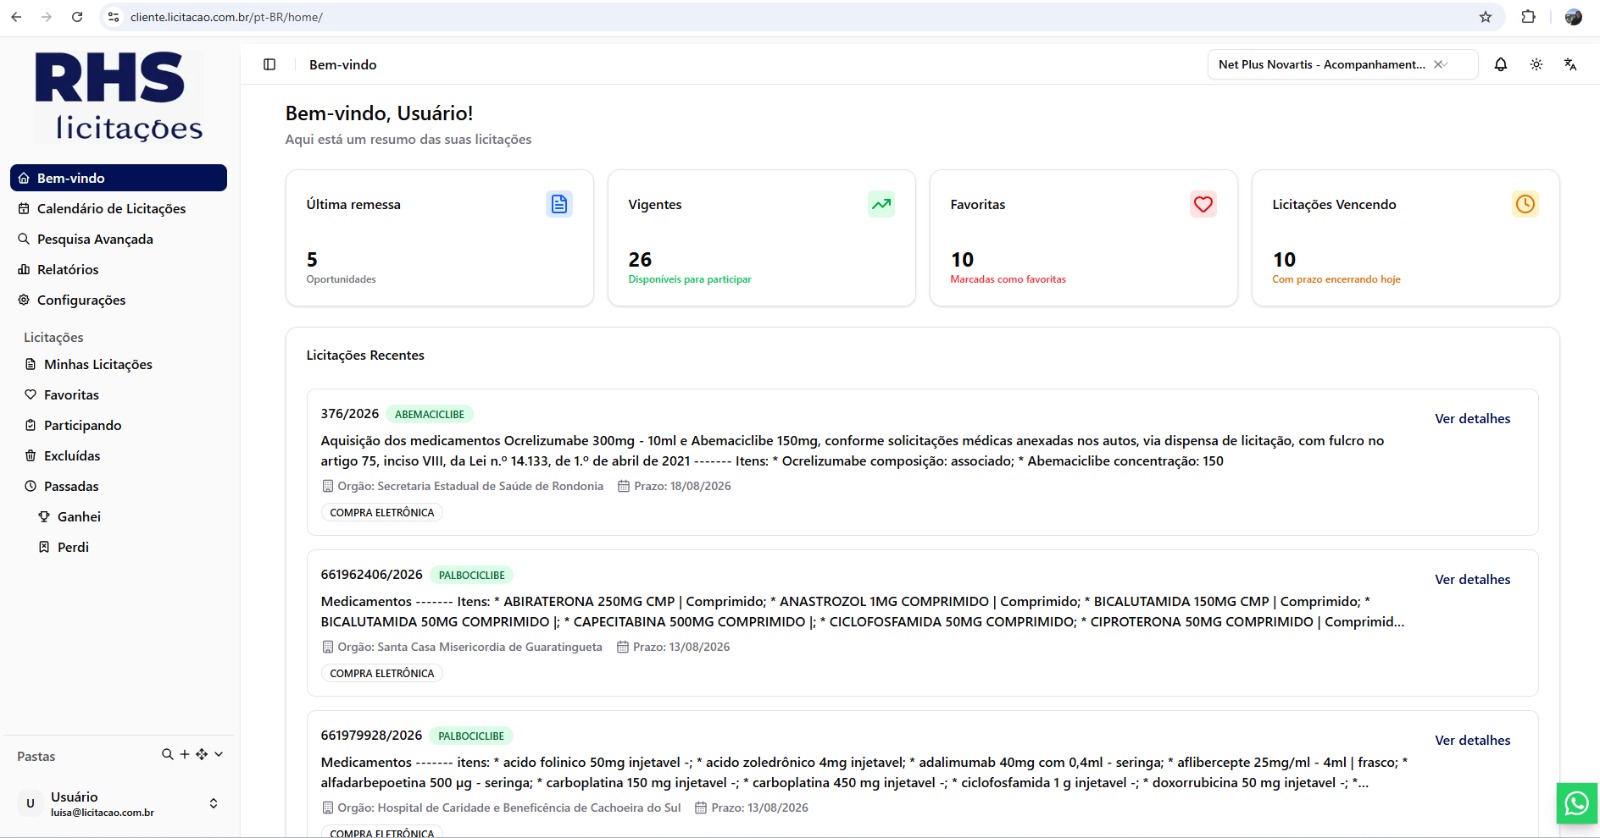1600x838 pixels.
Task: Click the user avatar letter U
Action: tap(30, 803)
